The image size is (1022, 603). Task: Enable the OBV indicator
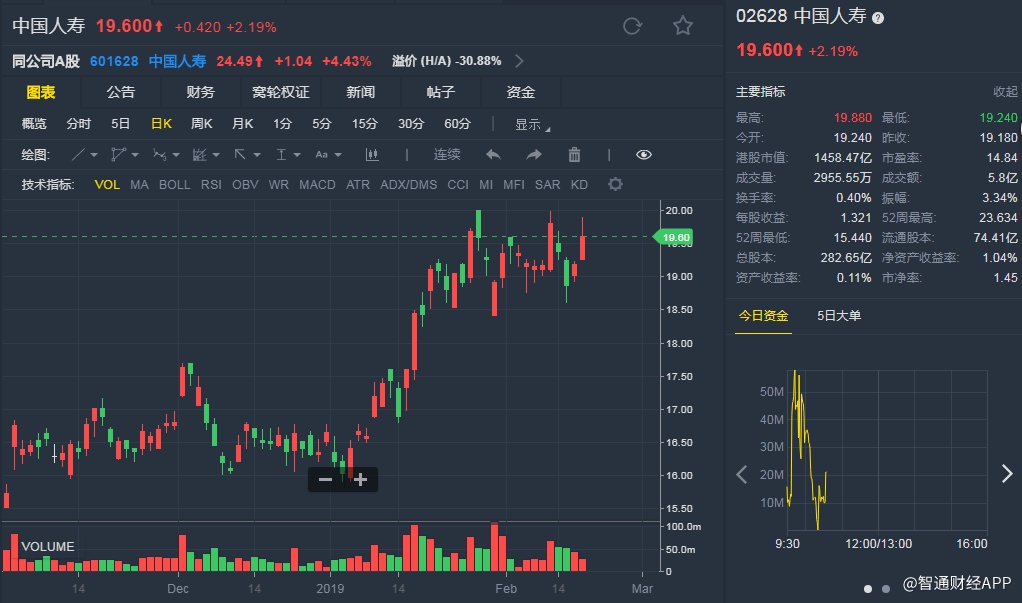click(245, 184)
